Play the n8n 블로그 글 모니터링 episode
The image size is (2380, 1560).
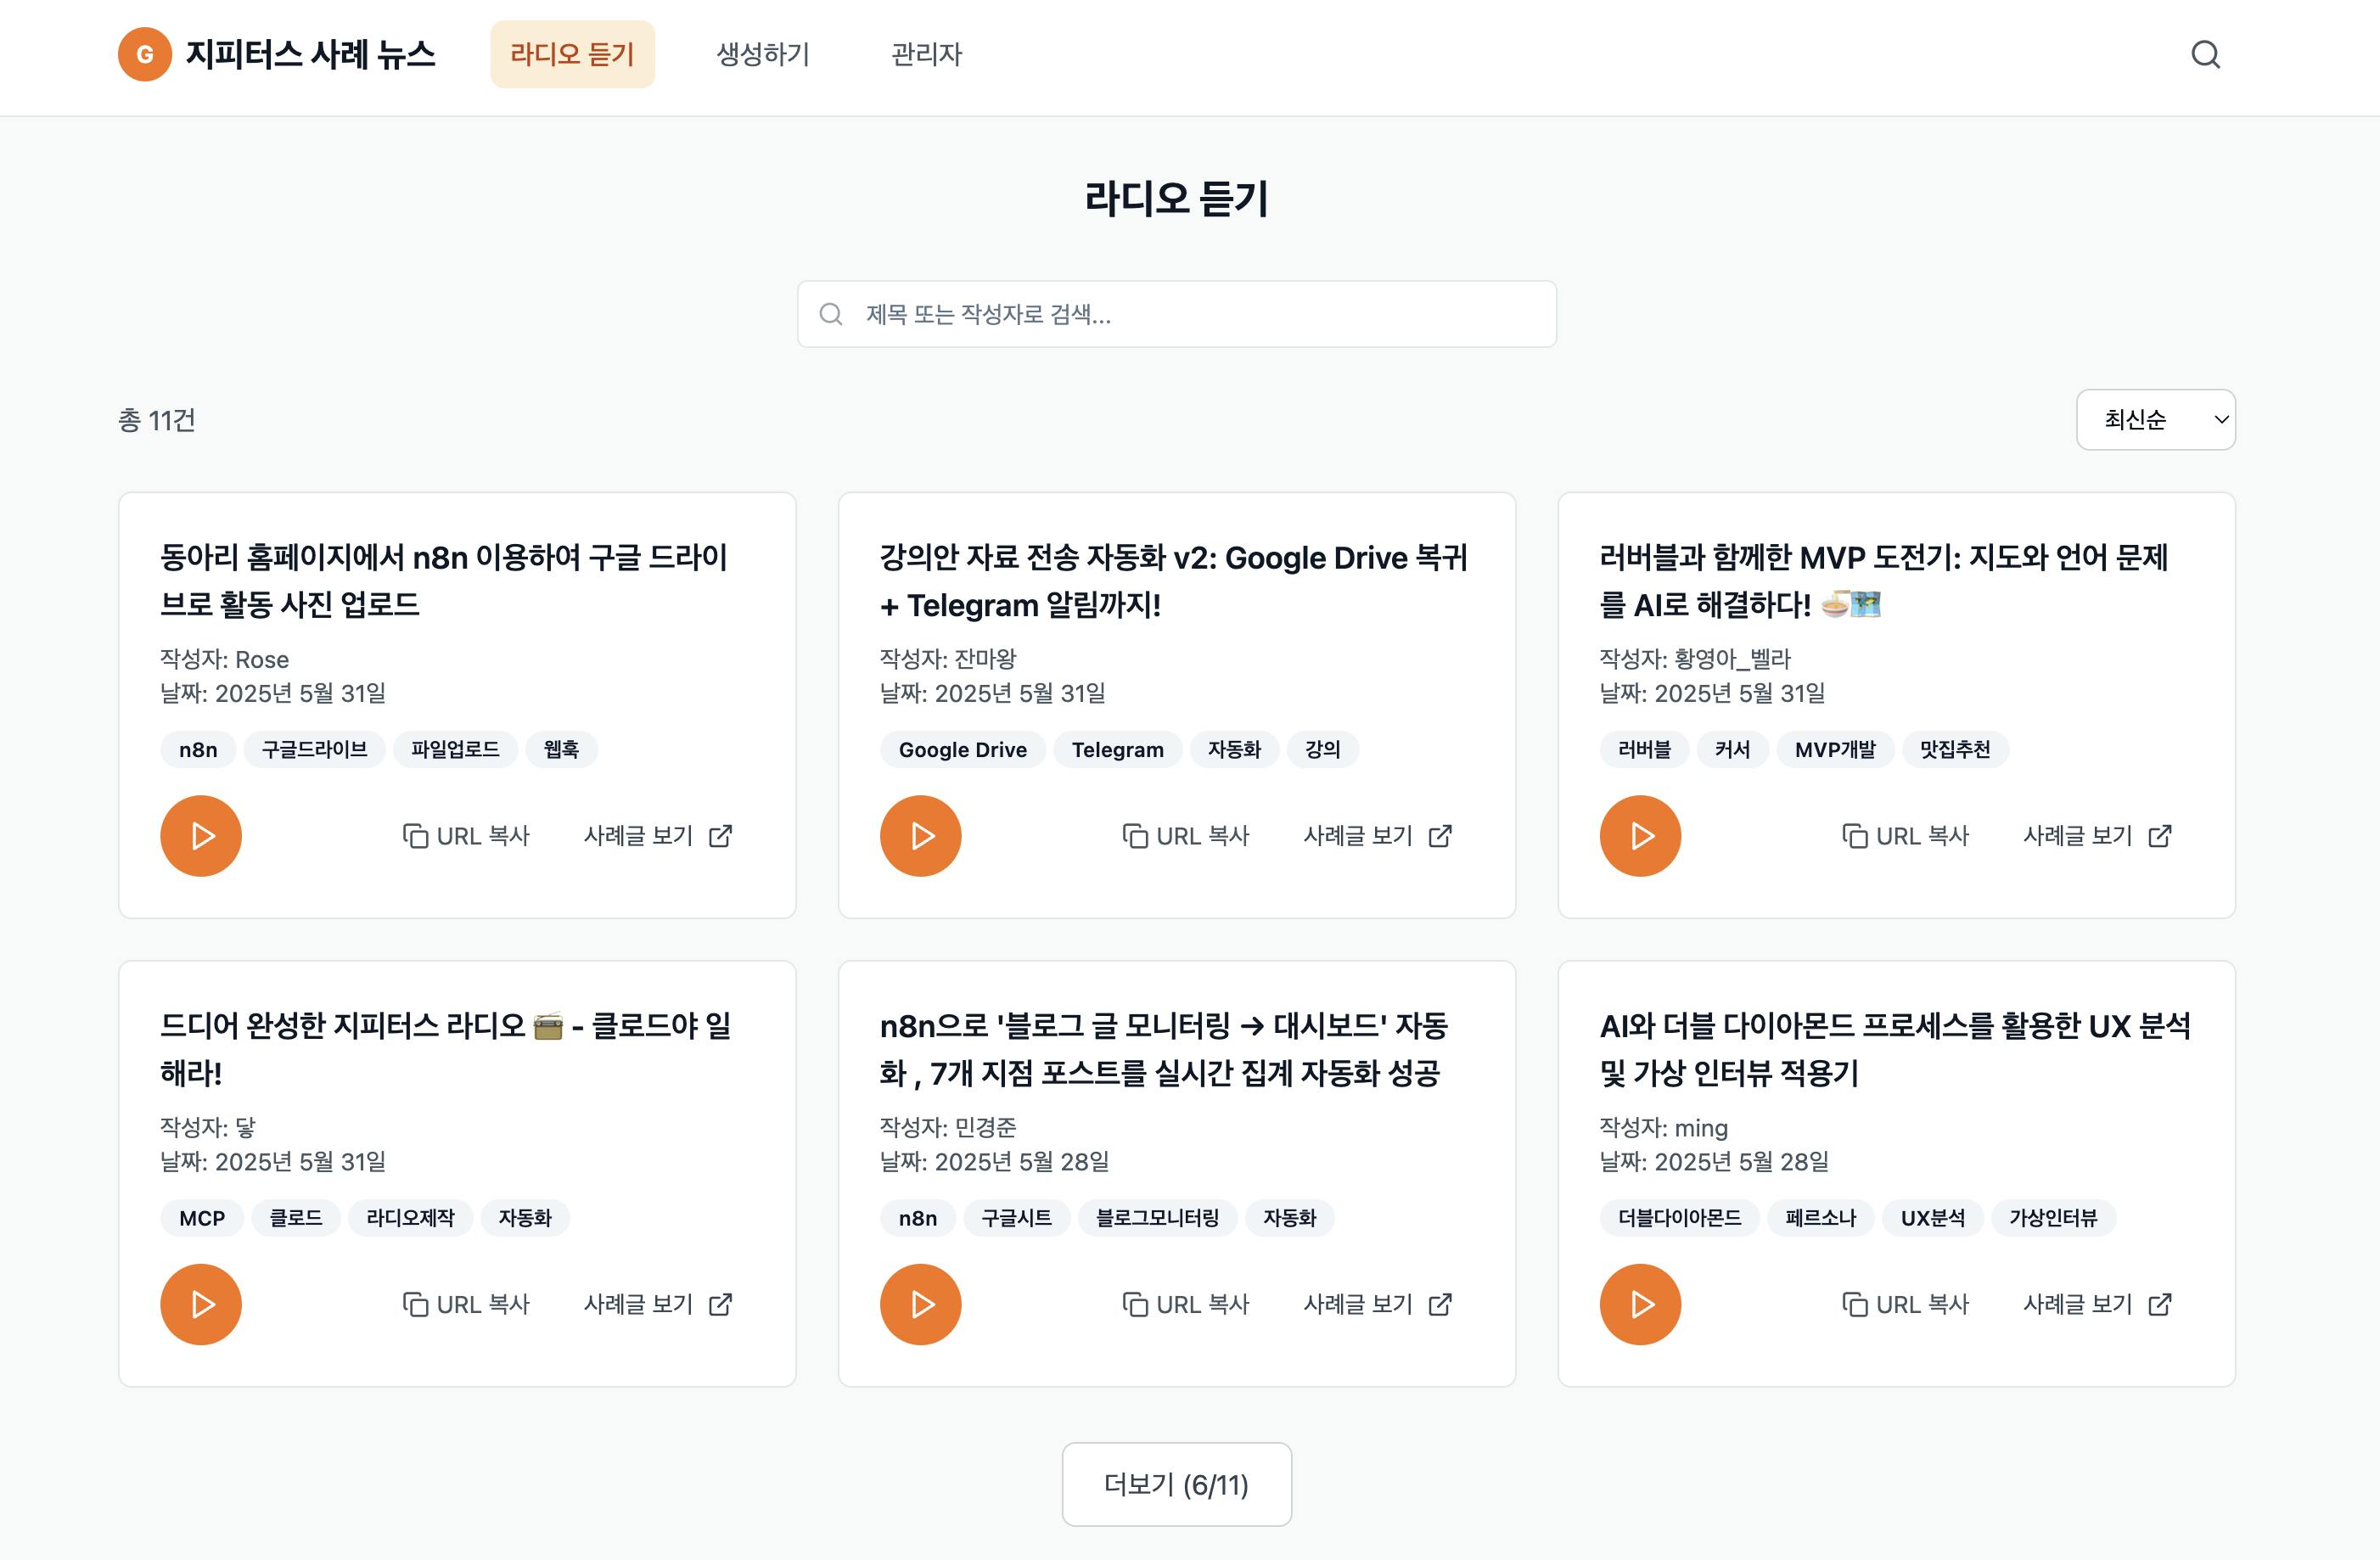tap(920, 1304)
